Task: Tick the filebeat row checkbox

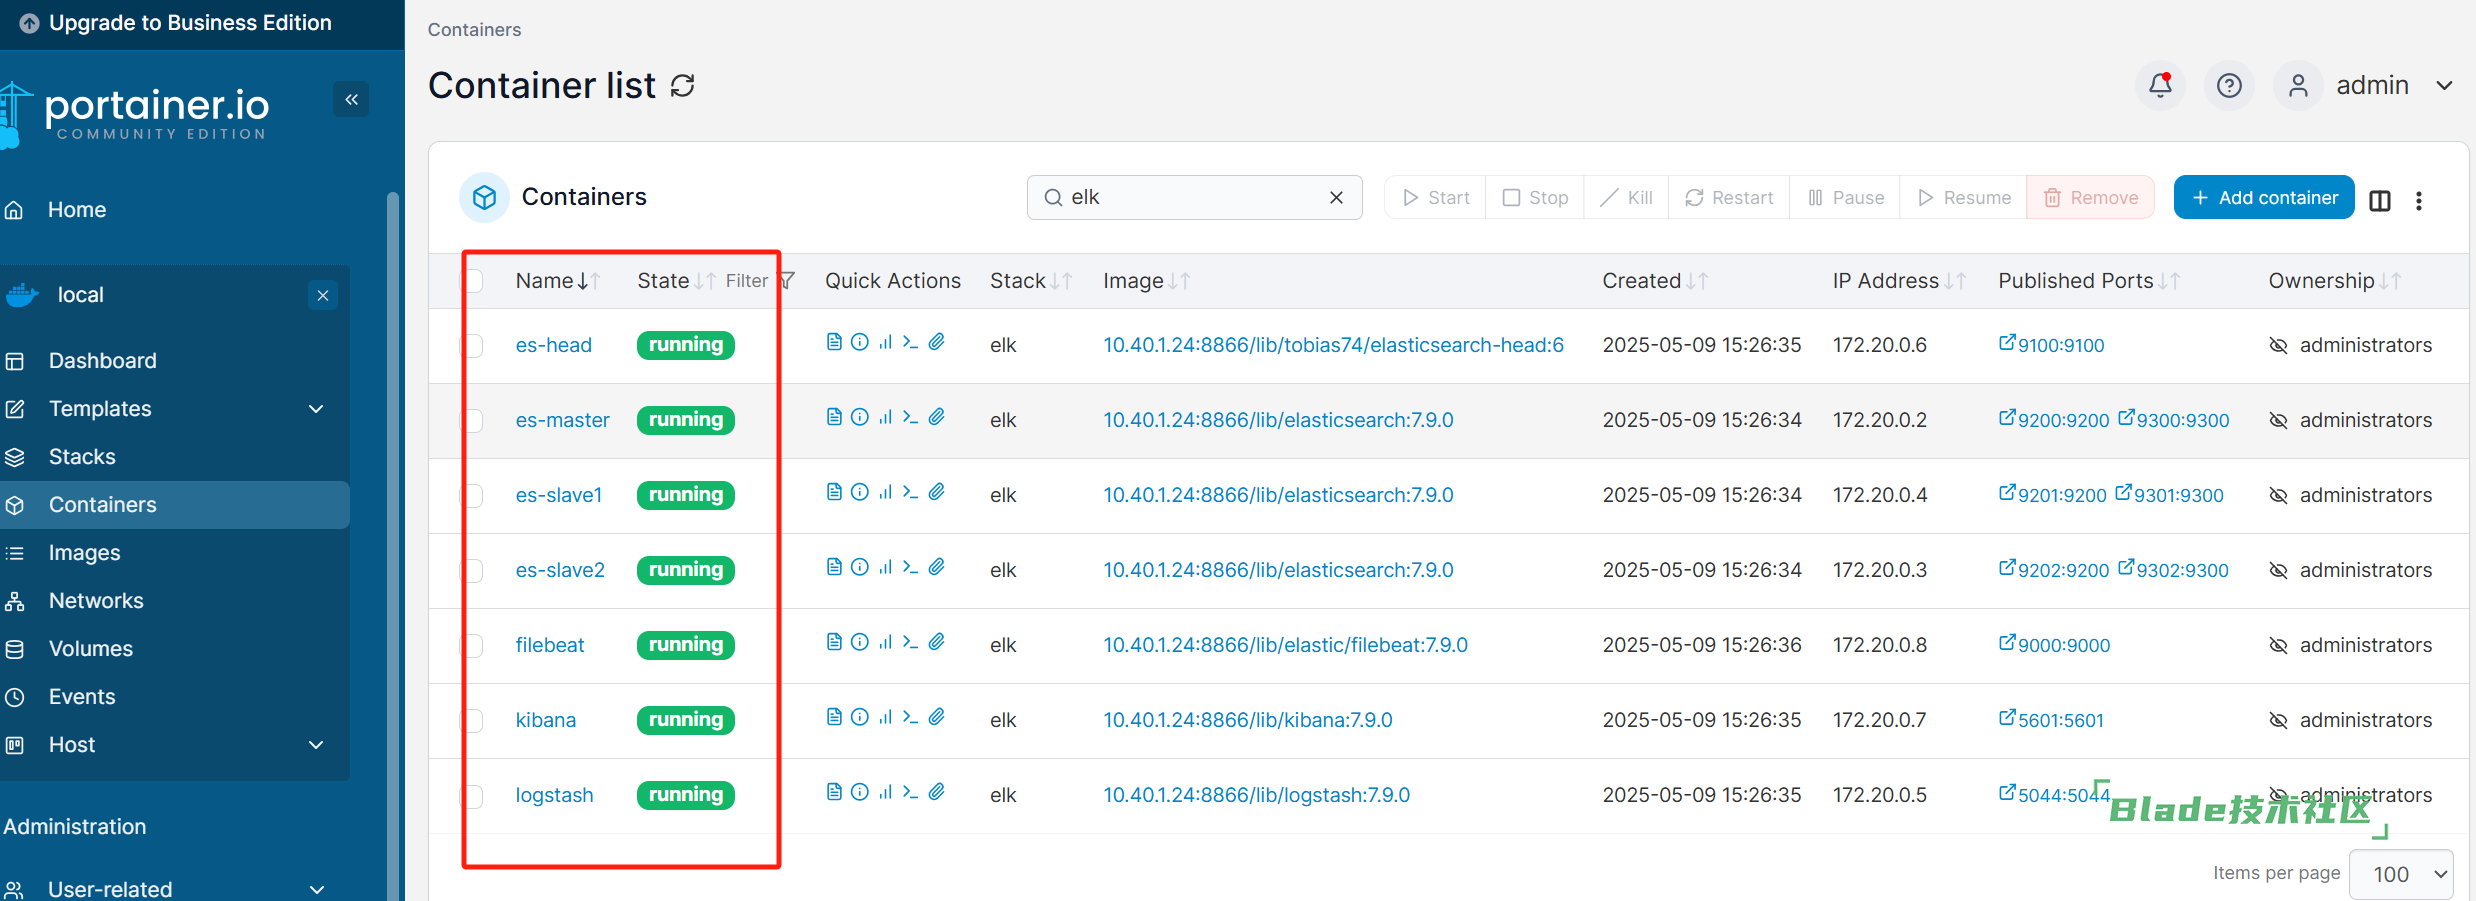Action: [x=472, y=645]
